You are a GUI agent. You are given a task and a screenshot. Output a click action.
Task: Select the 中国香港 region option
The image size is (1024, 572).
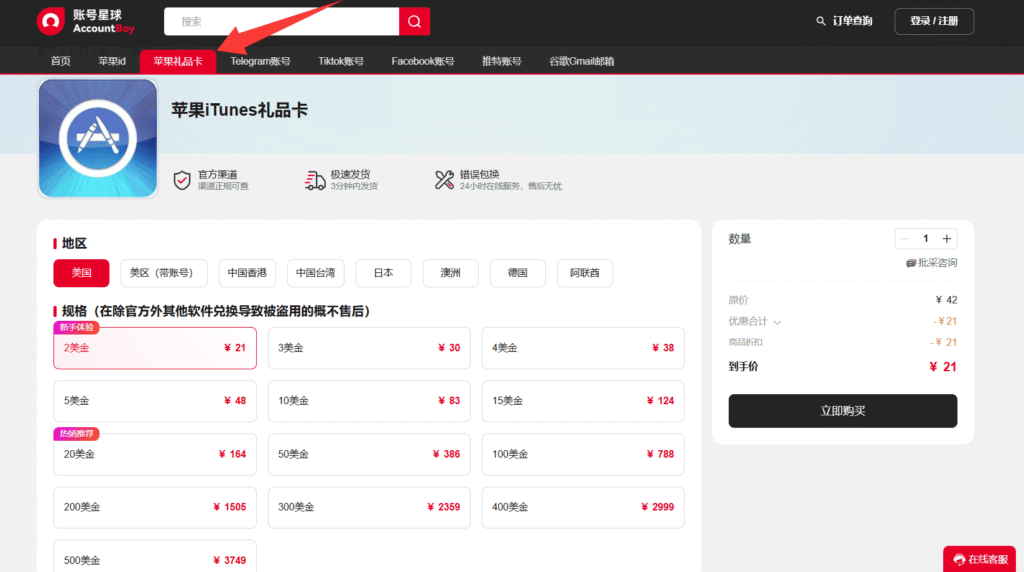pyautogui.click(x=247, y=273)
